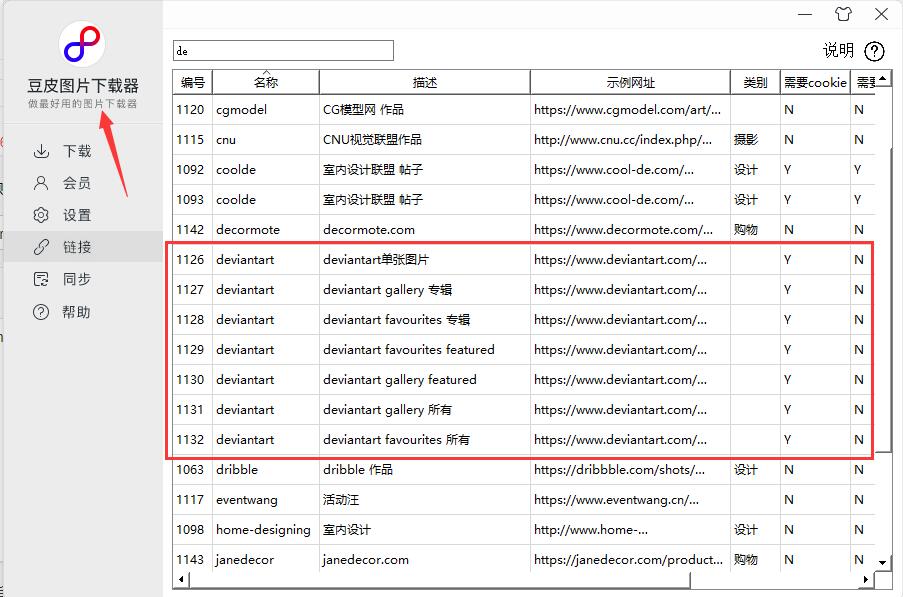Click the 示例网址 column header

(x=630, y=82)
